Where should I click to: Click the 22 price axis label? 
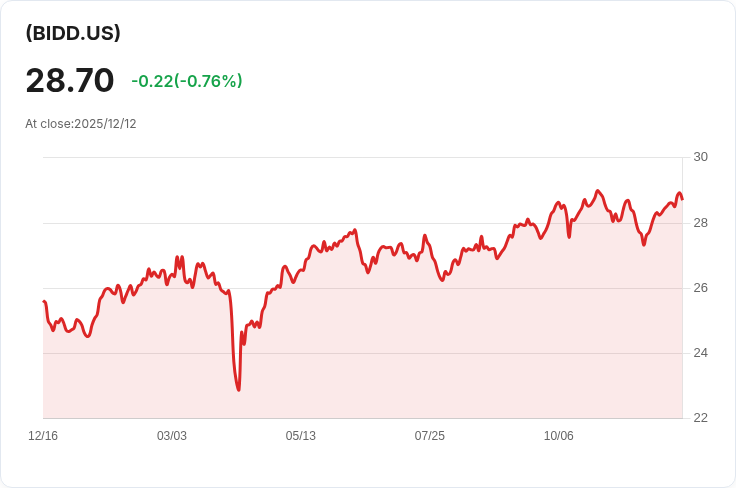point(700,418)
